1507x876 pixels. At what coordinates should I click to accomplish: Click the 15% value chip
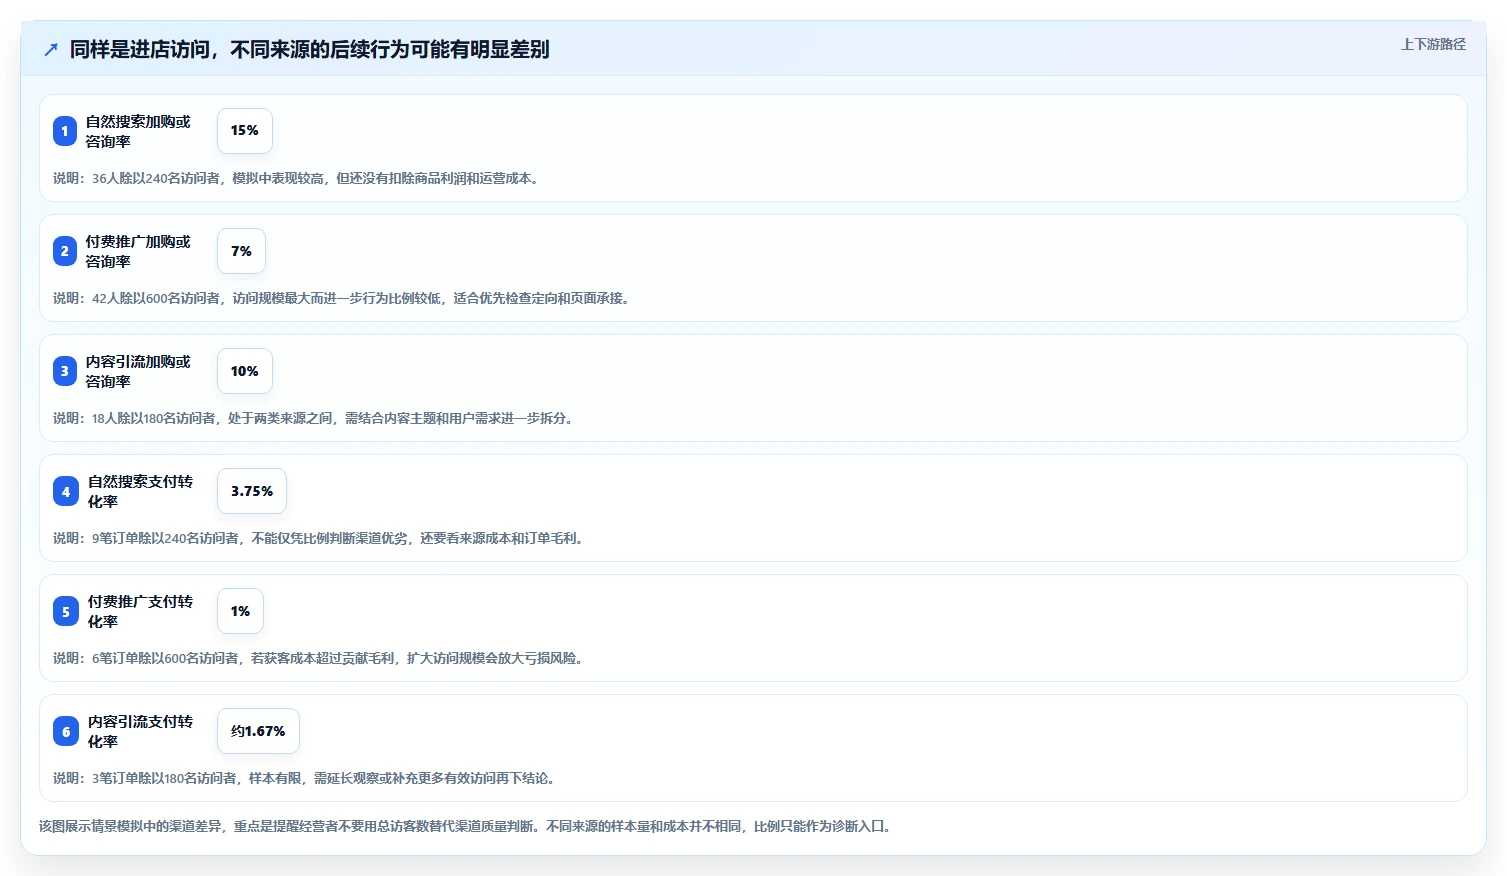point(245,131)
